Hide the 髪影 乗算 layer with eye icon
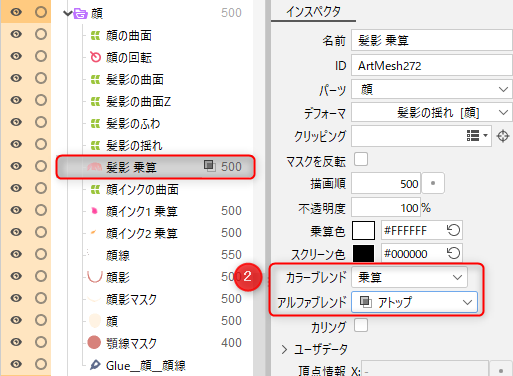This screenshot has height=376, width=513. tap(16, 166)
